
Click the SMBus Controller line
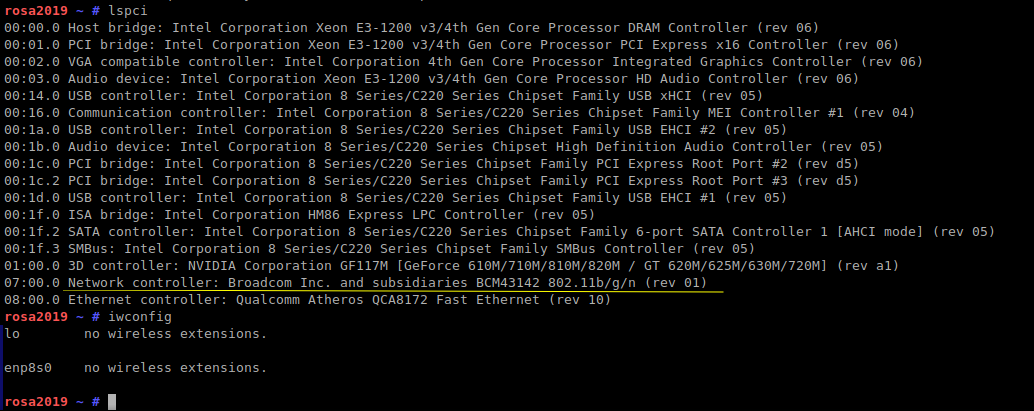click(x=378, y=248)
